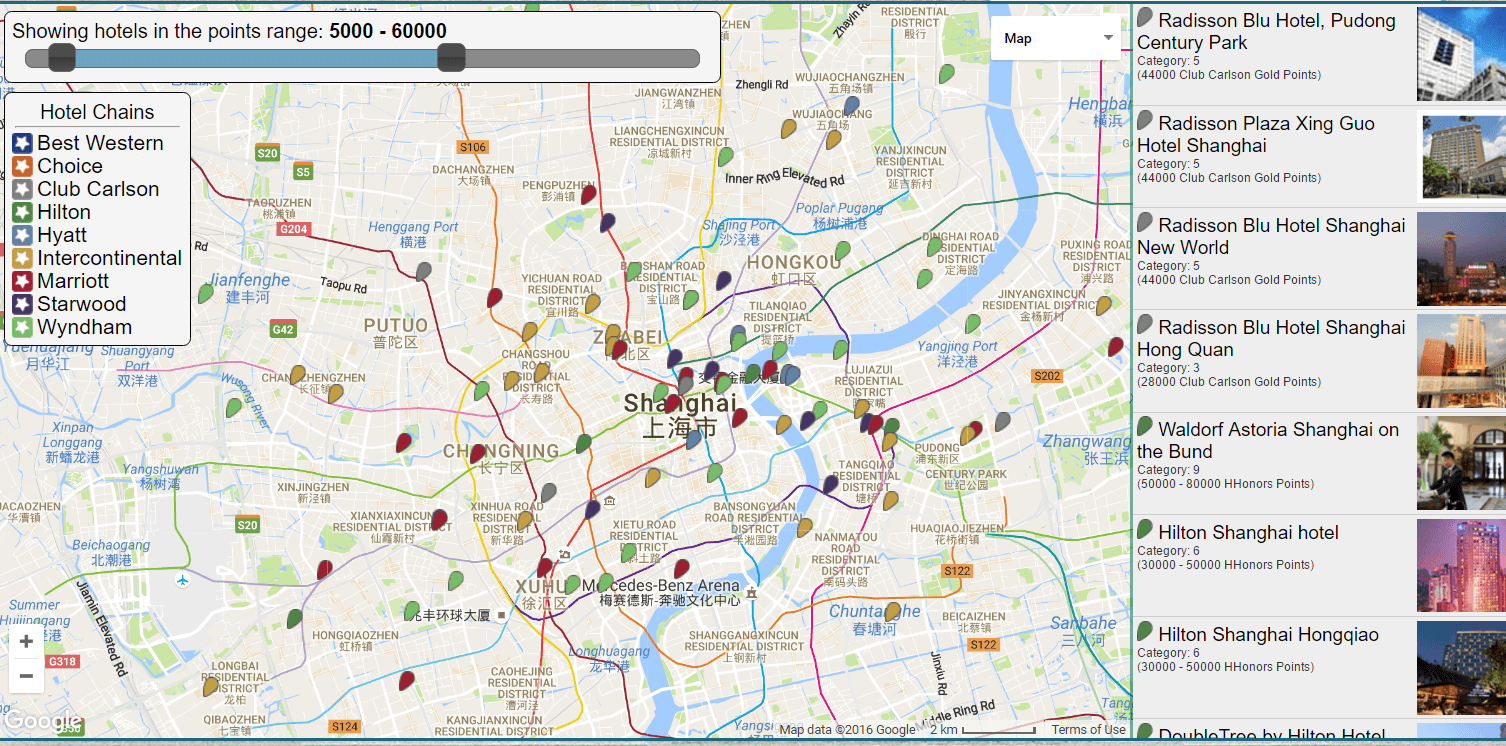The height and width of the screenshot is (746, 1506).
Task: Open the Map type dropdown
Action: [1056, 39]
